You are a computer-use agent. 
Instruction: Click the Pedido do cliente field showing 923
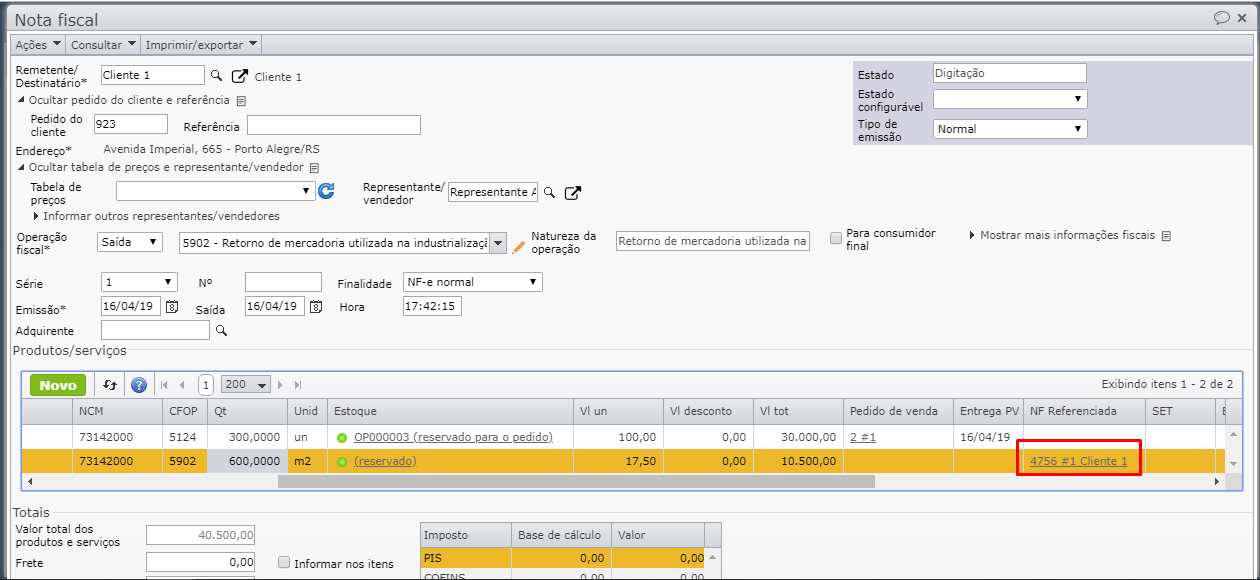pyautogui.click(x=131, y=124)
